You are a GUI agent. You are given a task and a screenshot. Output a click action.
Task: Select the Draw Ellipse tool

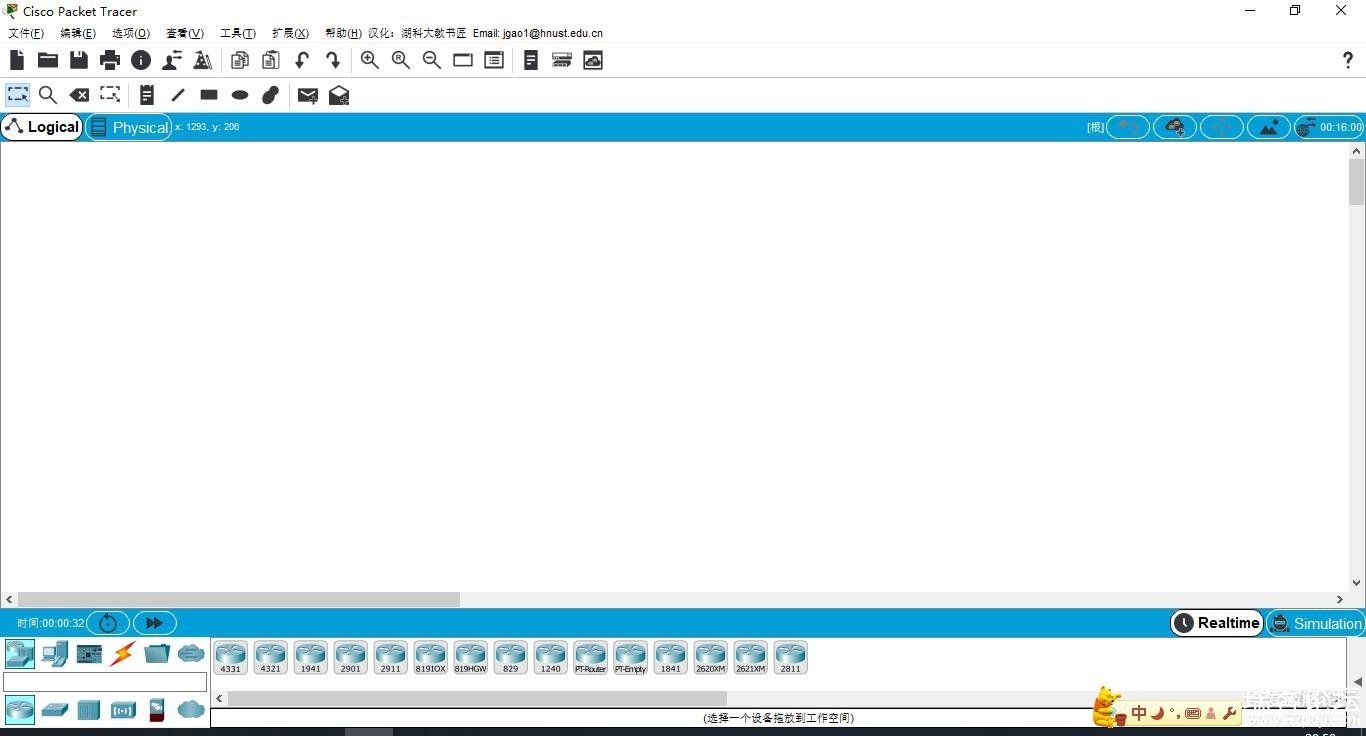coord(240,95)
